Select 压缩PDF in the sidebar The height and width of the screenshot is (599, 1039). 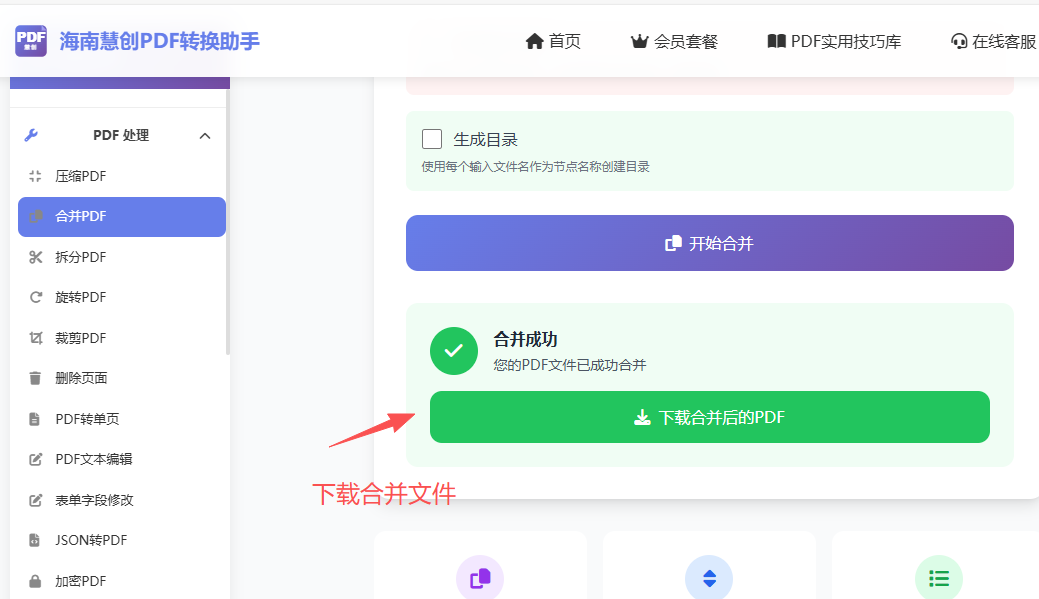(122, 176)
